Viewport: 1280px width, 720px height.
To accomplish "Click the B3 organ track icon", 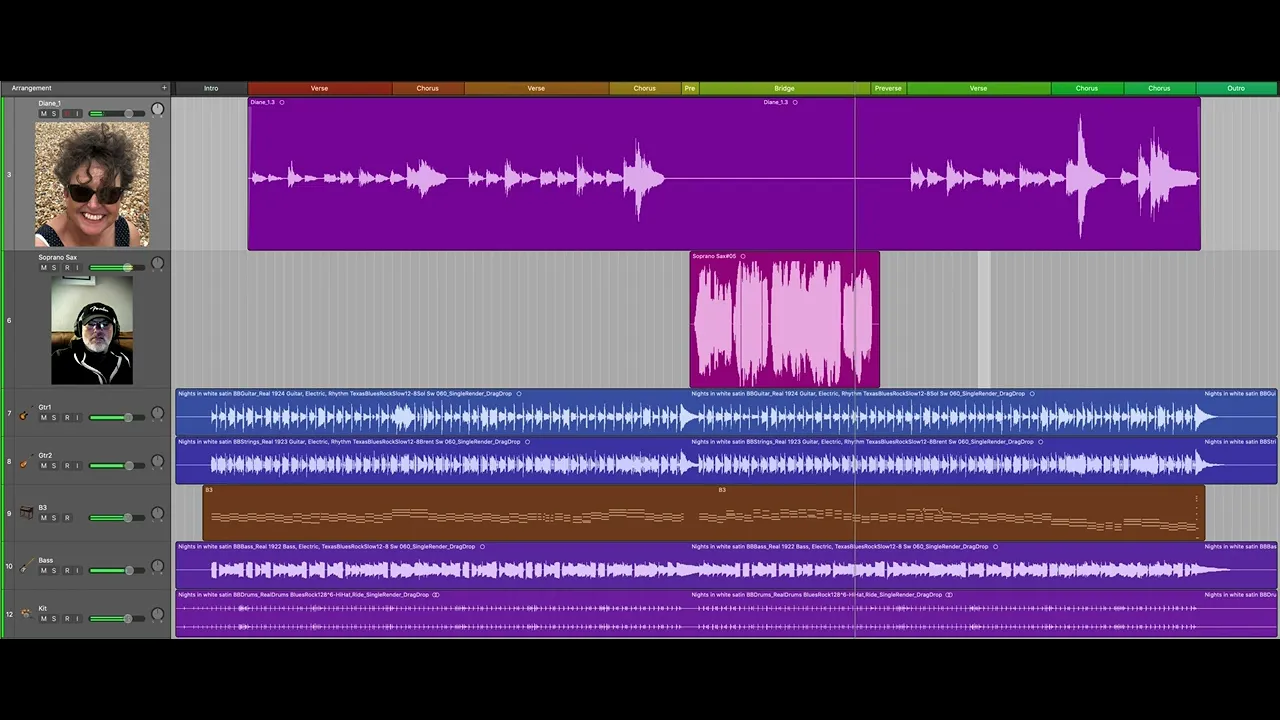I will (26, 512).
